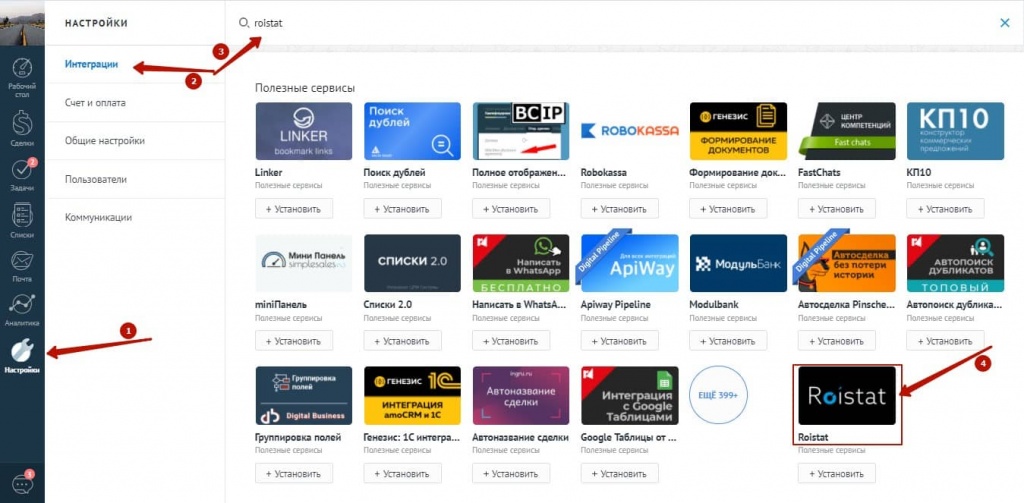Open the Robokassa integration thumbnail
The image size is (1024, 503).
pyautogui.click(x=630, y=131)
